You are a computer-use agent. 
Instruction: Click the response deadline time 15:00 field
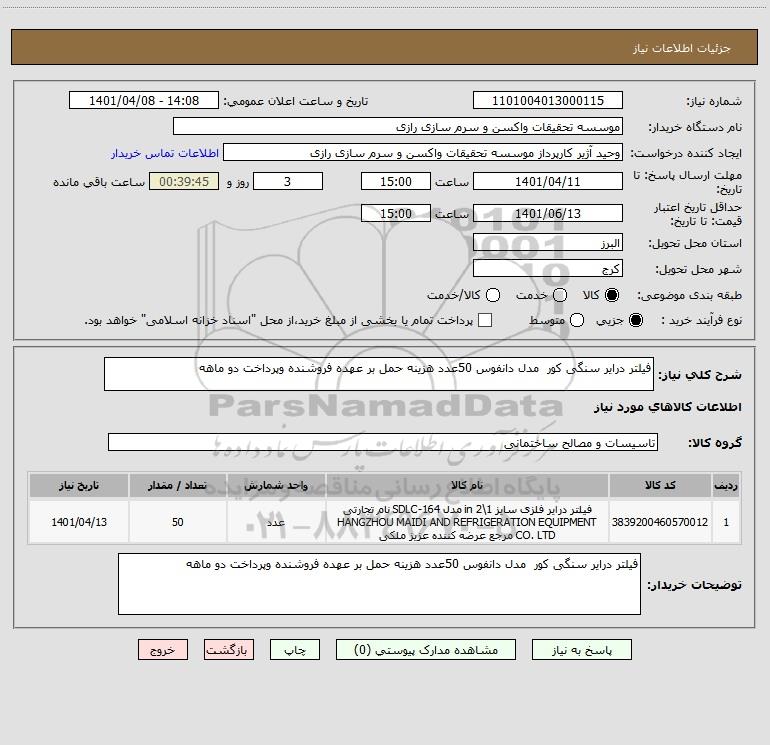pyautogui.click(x=396, y=181)
